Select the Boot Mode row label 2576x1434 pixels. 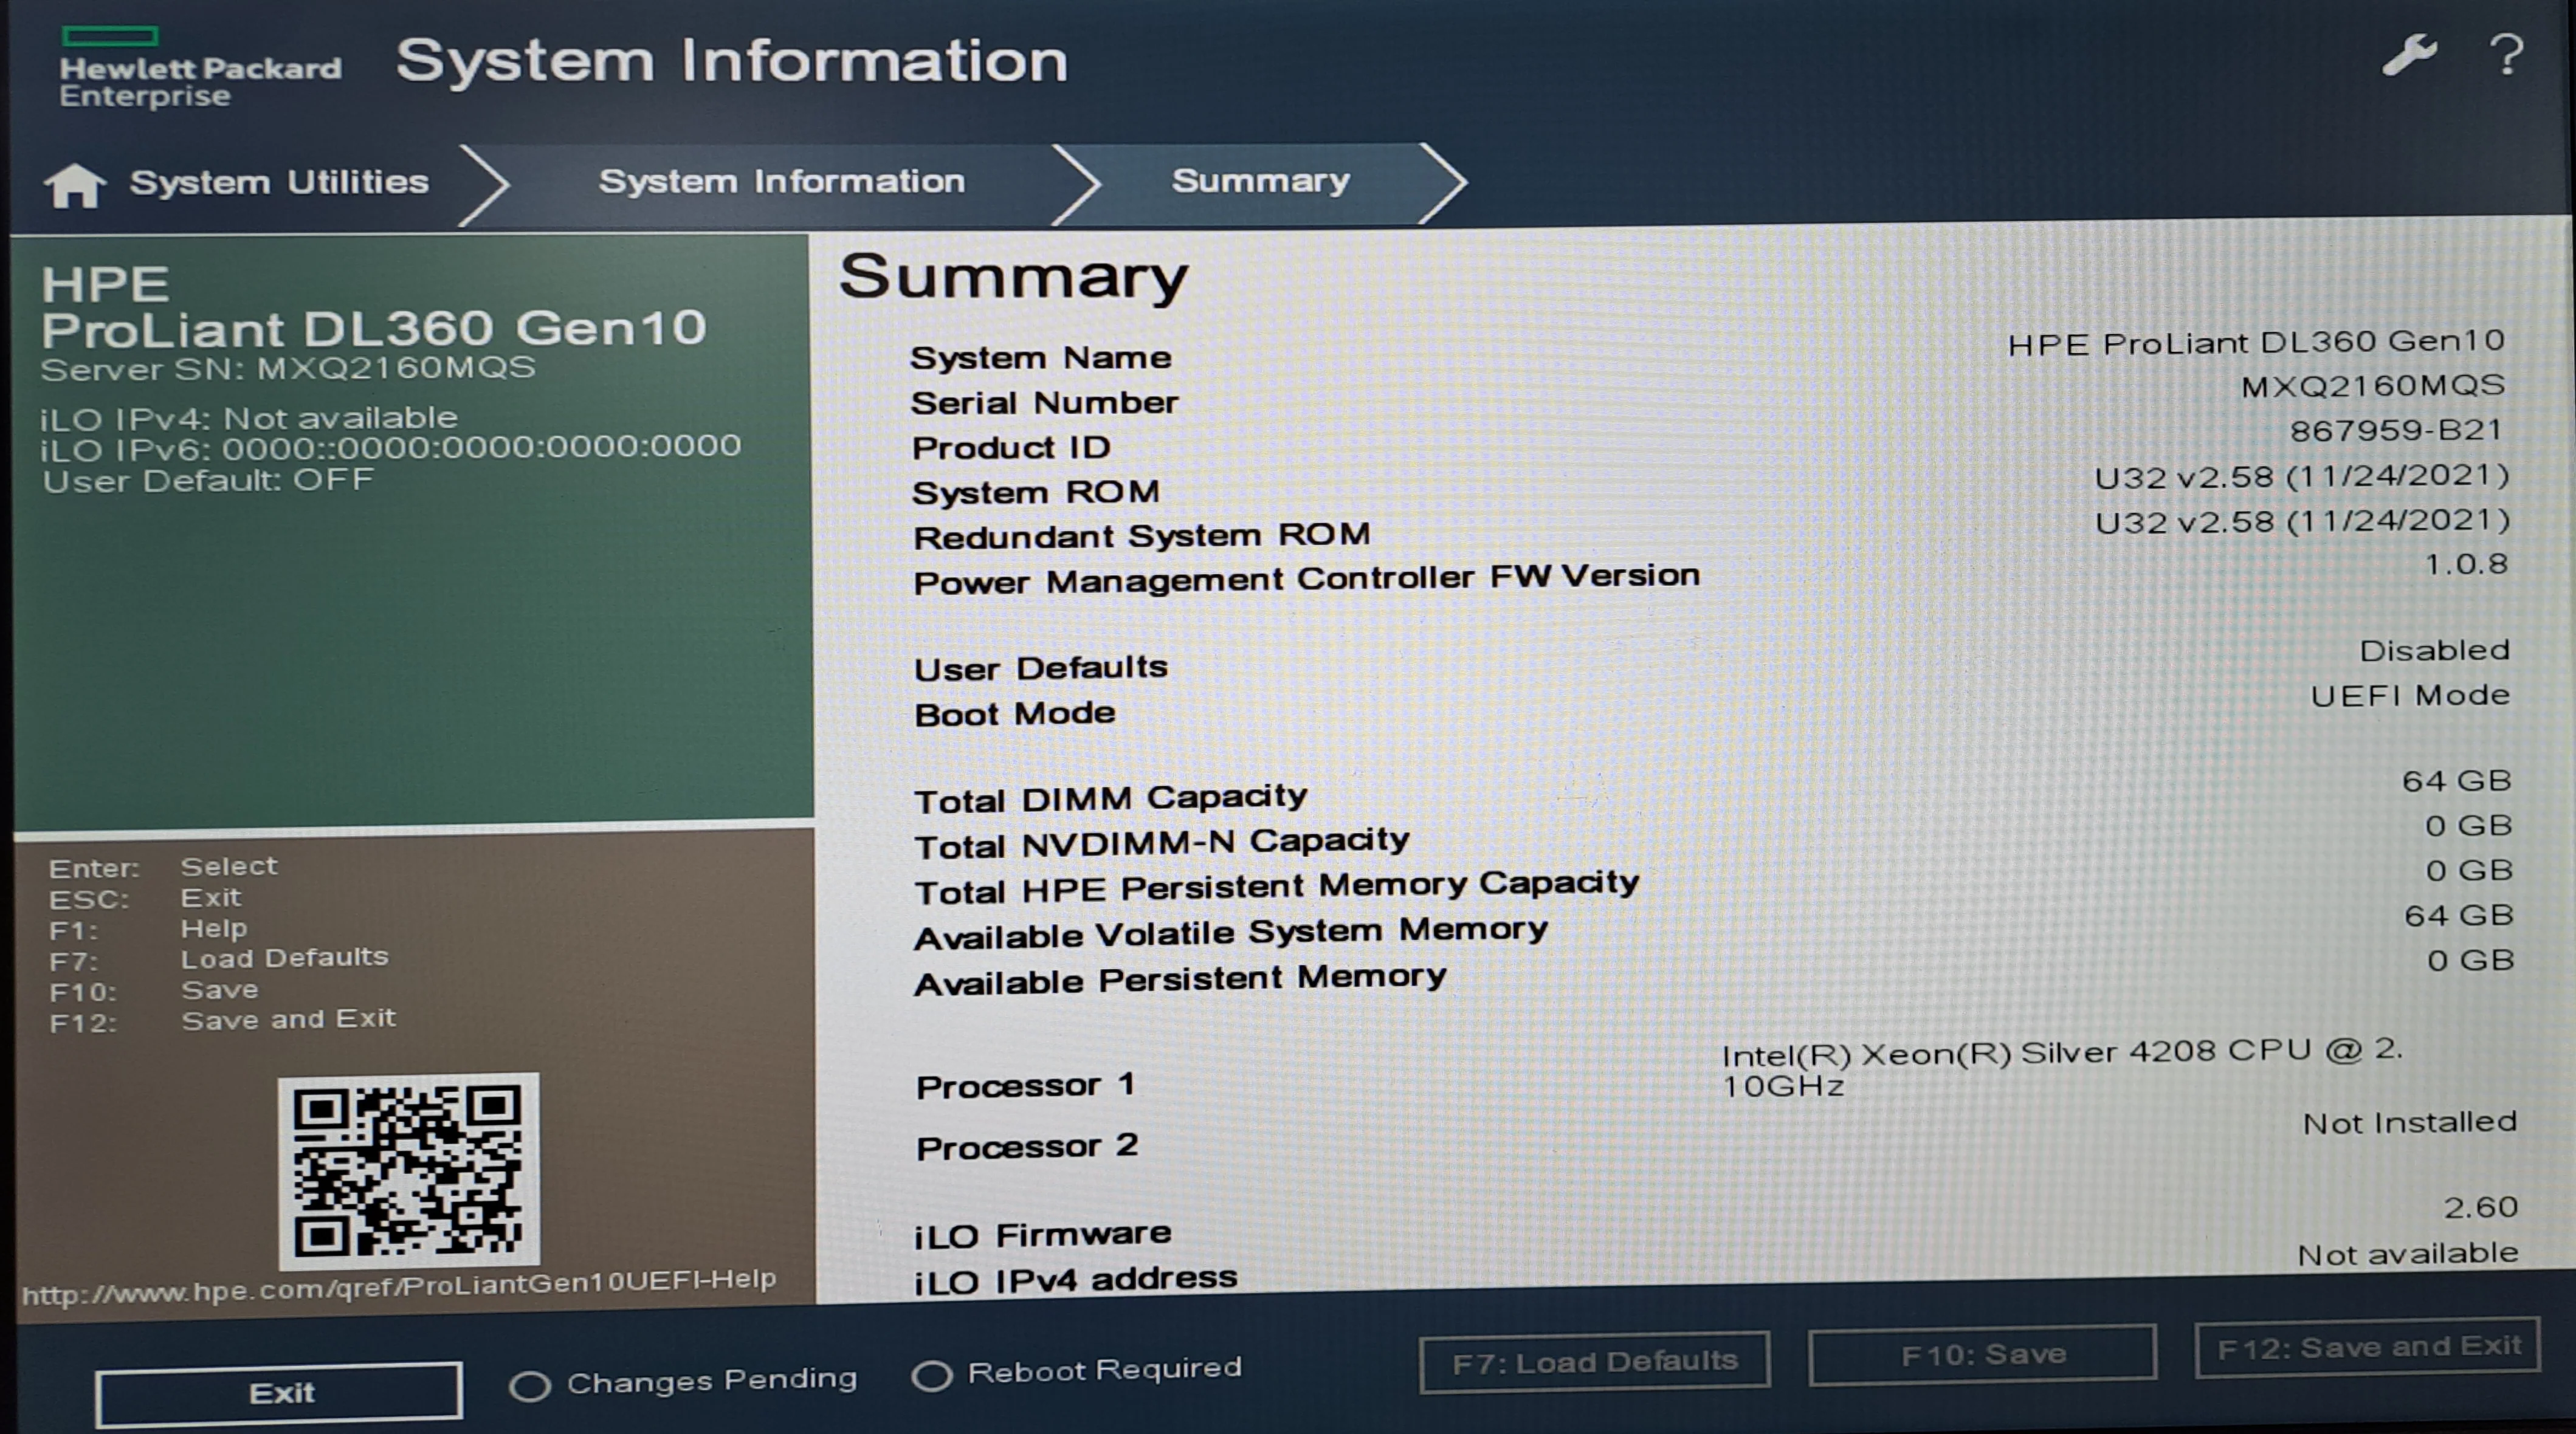[1014, 714]
